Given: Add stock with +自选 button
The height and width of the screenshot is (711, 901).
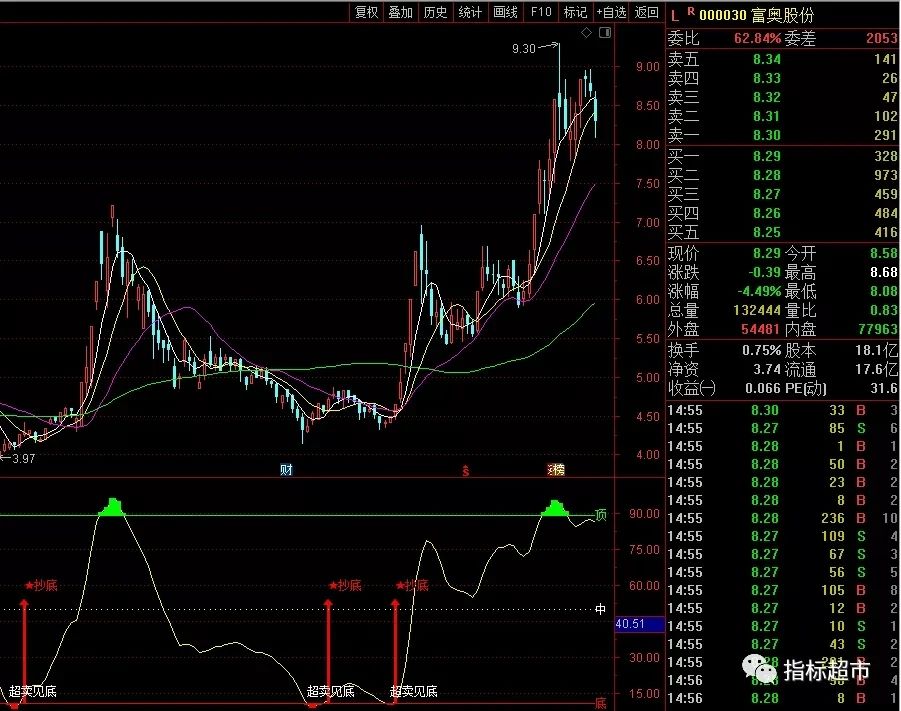Looking at the screenshot, I should point(611,12).
